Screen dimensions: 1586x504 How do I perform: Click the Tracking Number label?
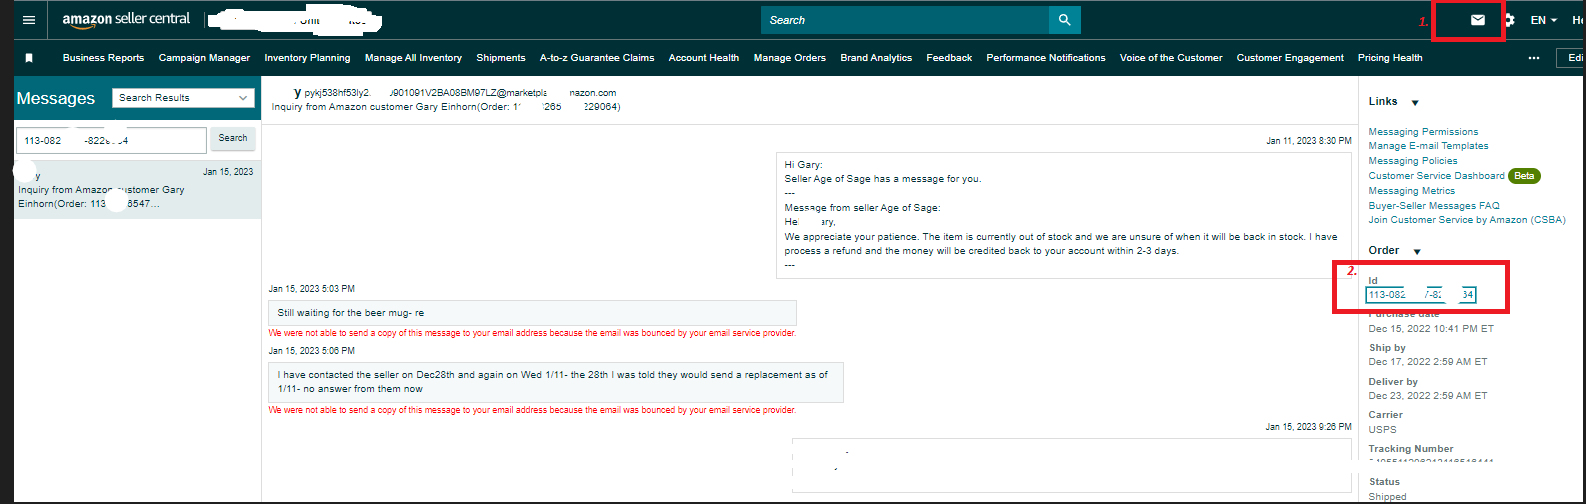[1411, 449]
